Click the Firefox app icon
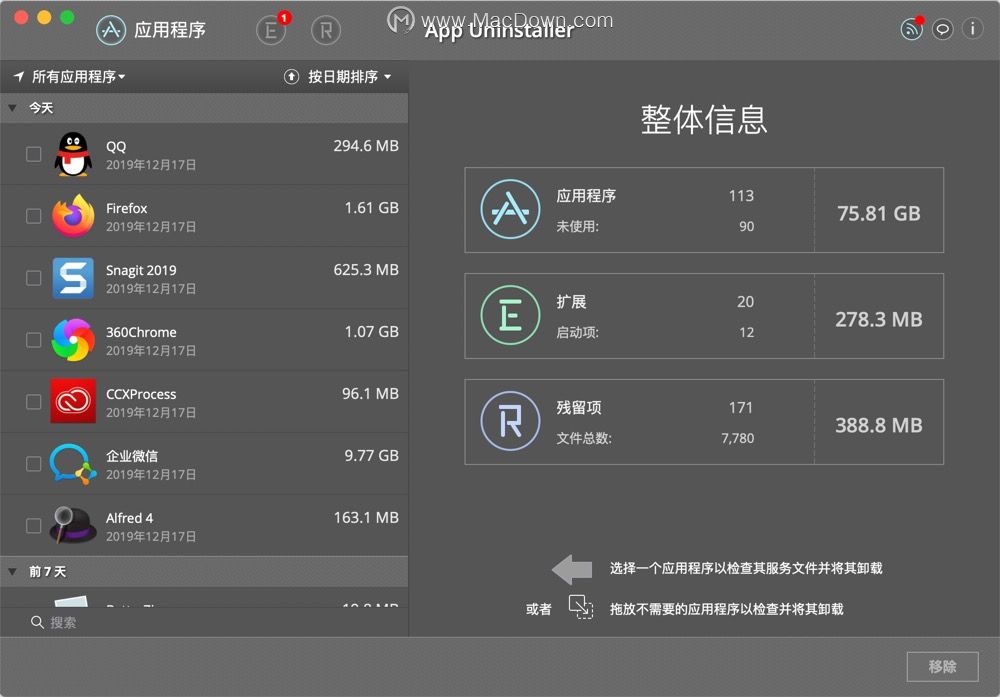Viewport: 1000px width, 697px height. pos(73,216)
